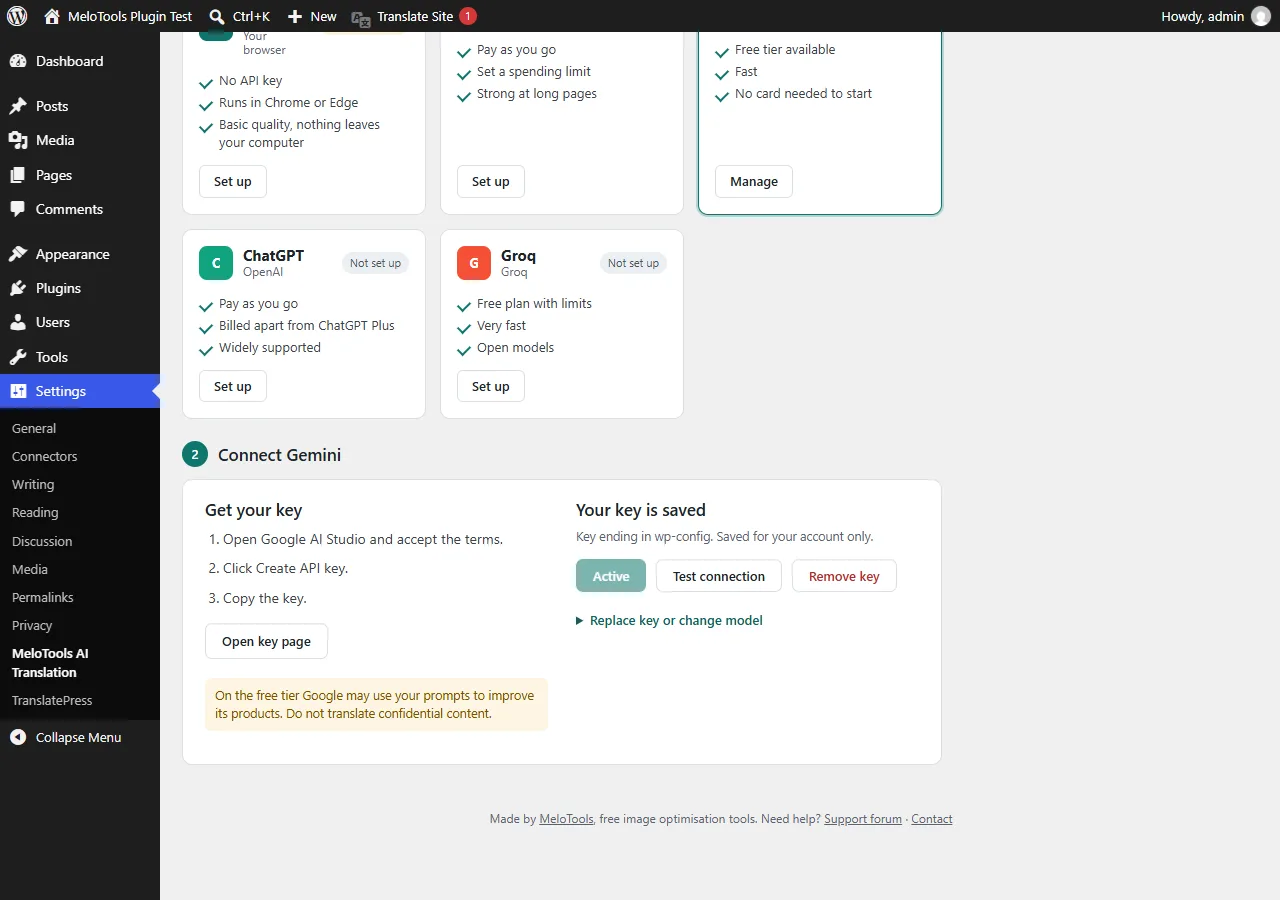1280x900 pixels.
Task: Click the Test connection button
Action: click(719, 576)
